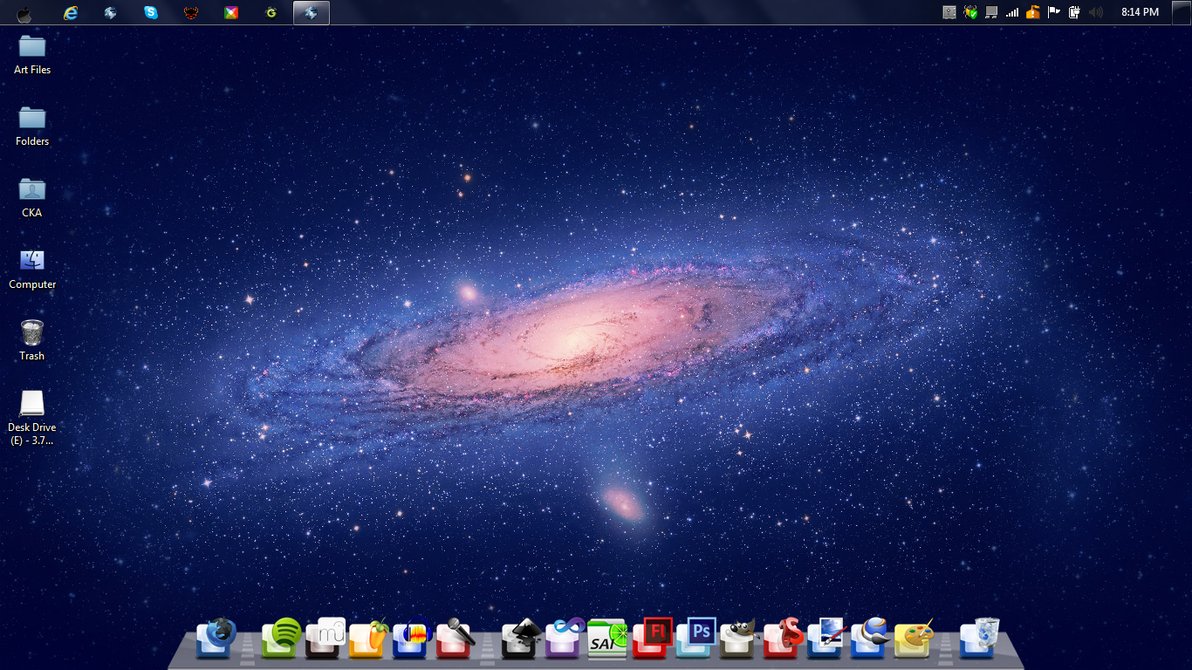Open the colorful X square taskbar icon
The width and height of the screenshot is (1192, 670).
[x=231, y=13]
